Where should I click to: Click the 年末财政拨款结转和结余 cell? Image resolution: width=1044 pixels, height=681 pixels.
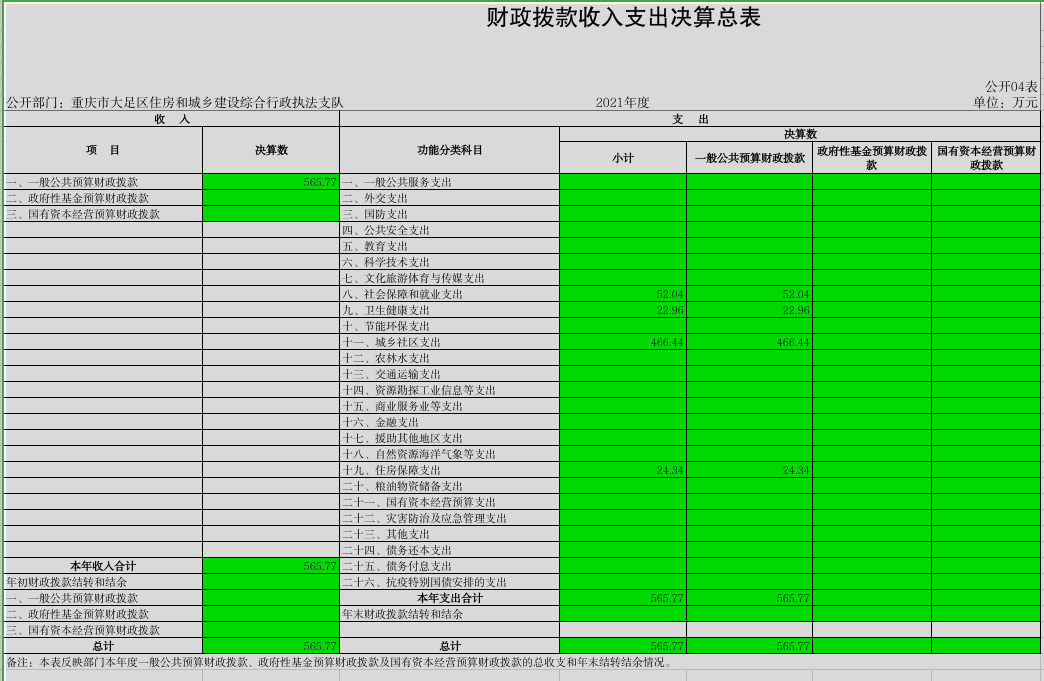449,614
